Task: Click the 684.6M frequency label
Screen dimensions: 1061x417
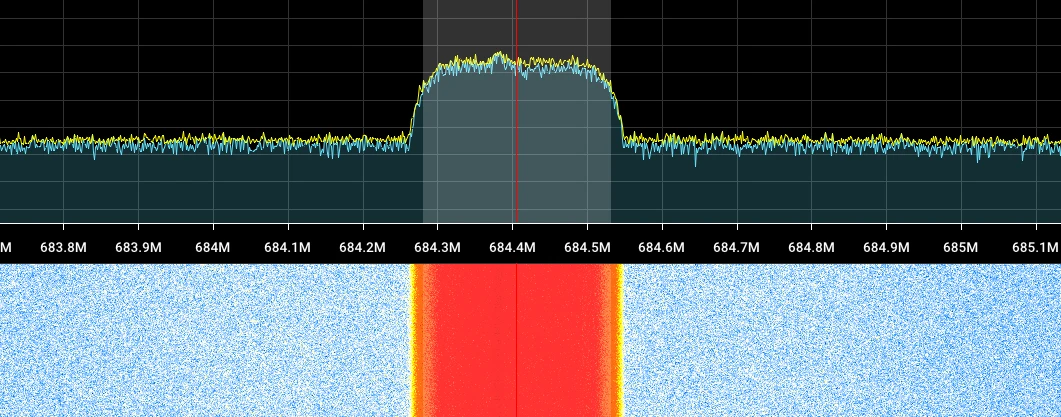Action: (x=662, y=247)
